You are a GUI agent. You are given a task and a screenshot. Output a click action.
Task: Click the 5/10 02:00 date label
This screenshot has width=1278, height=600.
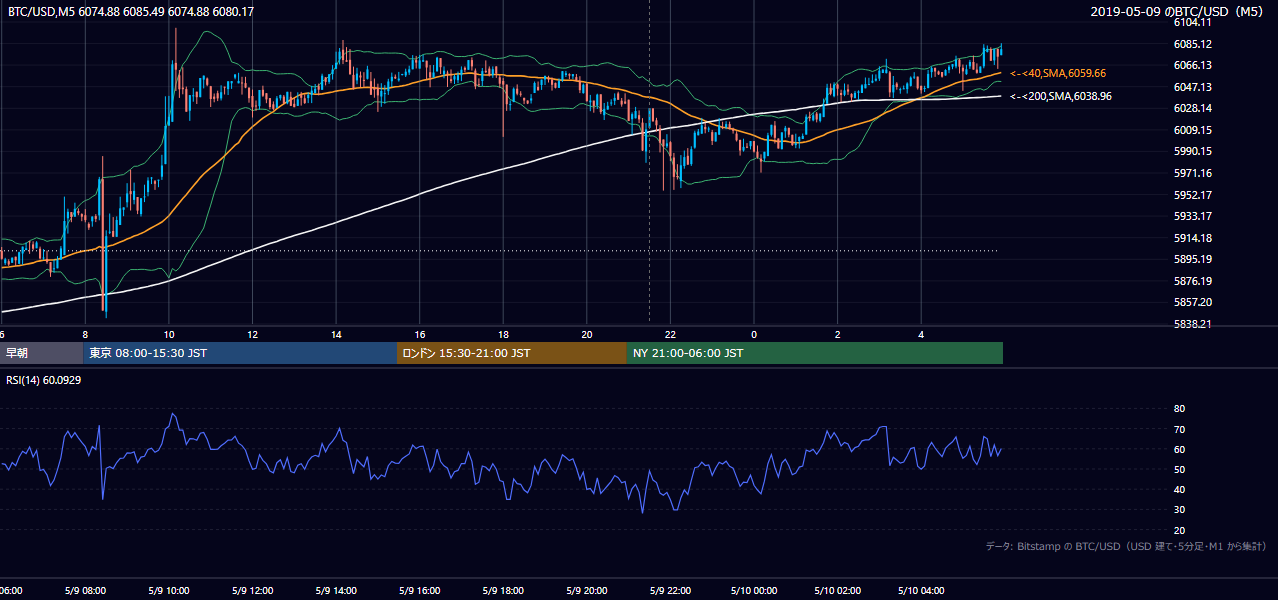point(837,591)
